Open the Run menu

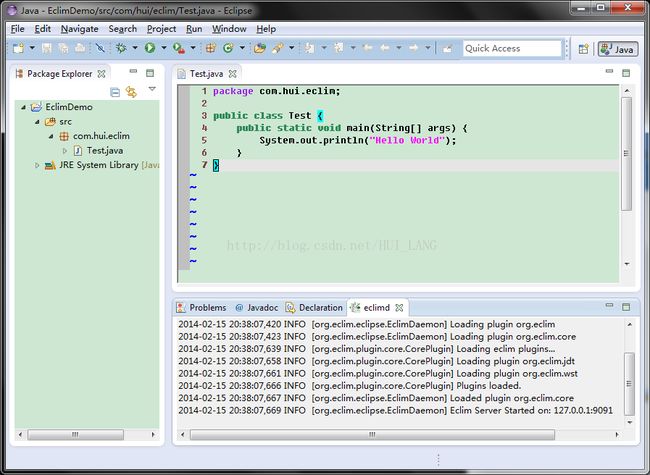[x=194, y=29]
